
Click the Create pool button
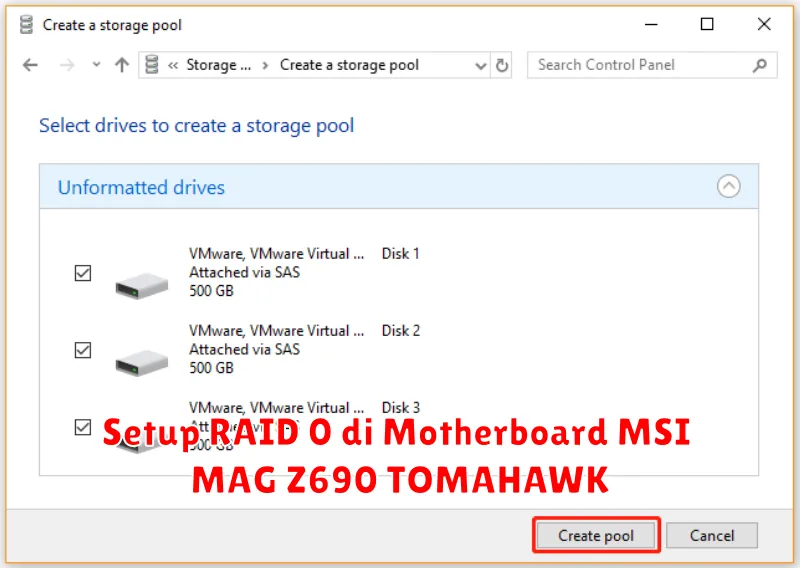tap(596, 535)
